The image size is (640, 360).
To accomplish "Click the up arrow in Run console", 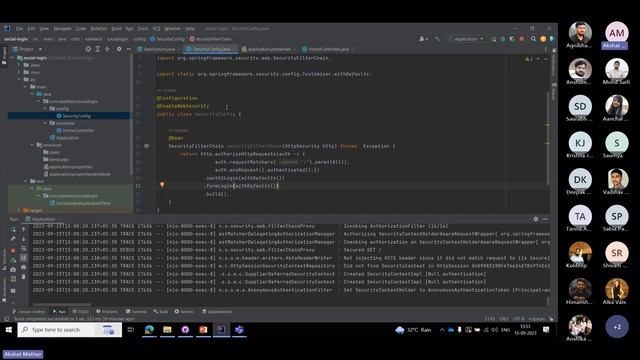I will pos(24,229).
